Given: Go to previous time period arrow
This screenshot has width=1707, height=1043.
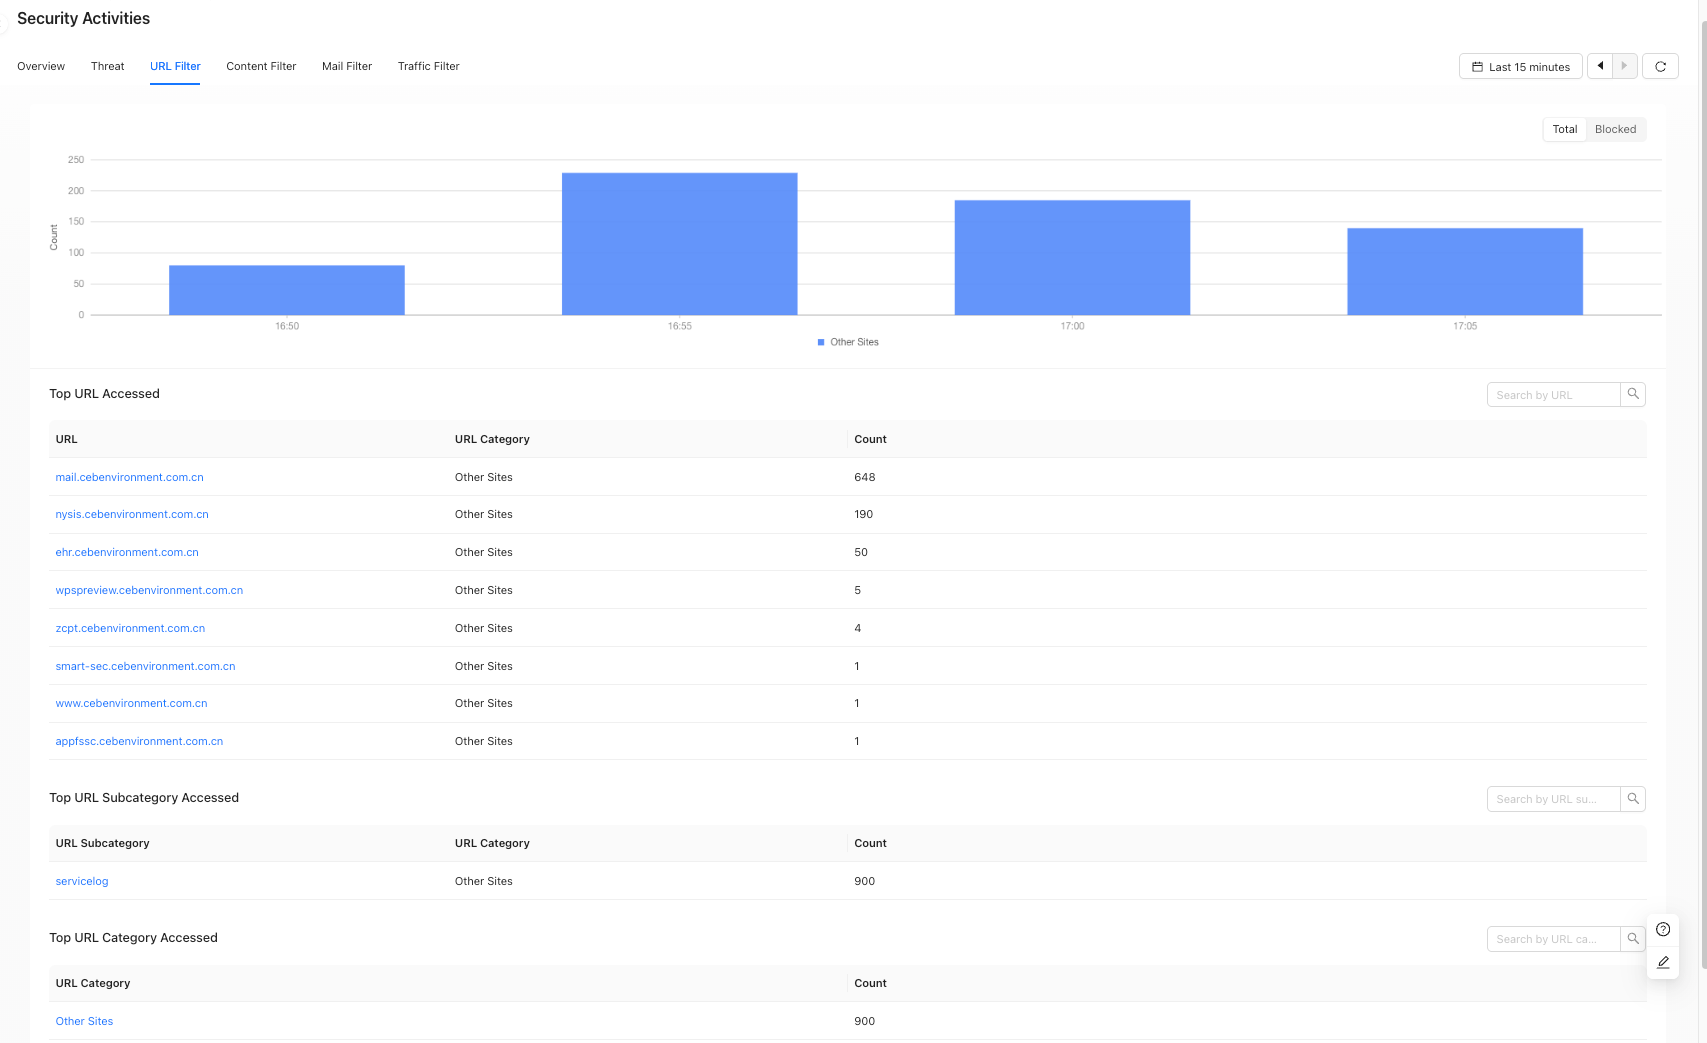Looking at the screenshot, I should (x=1600, y=66).
